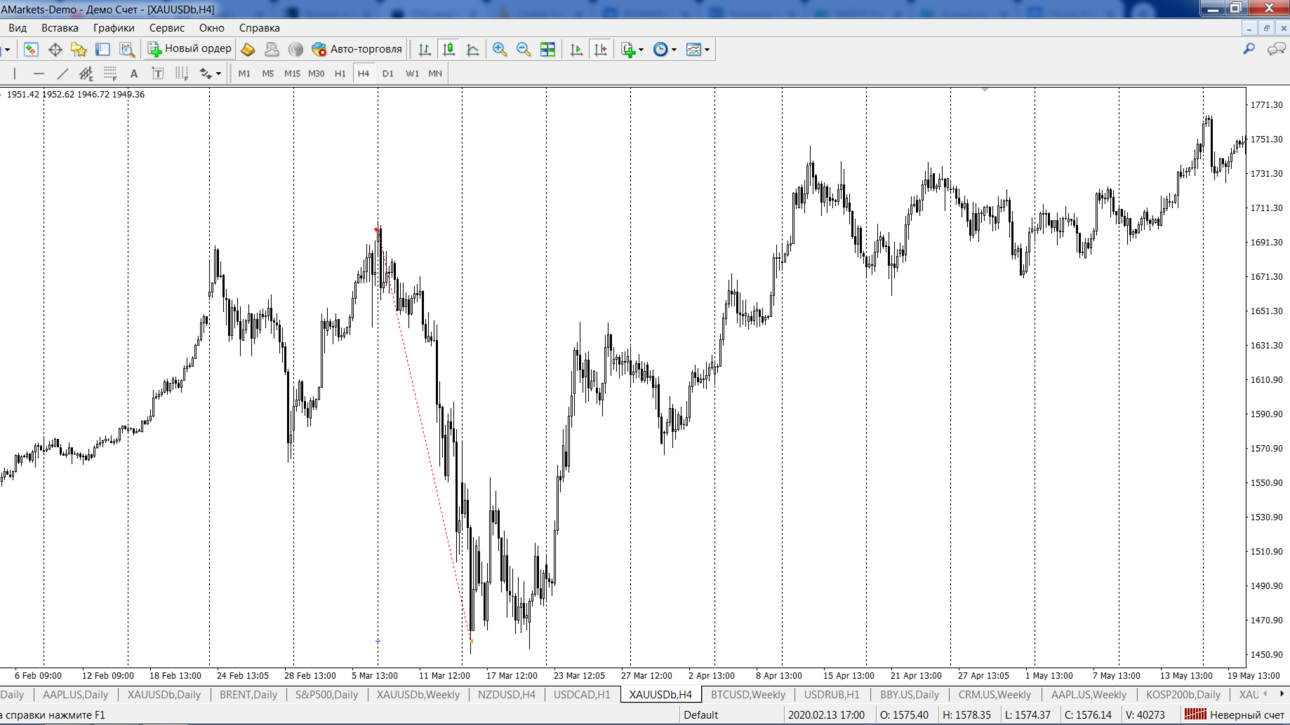Switch to USDCAD,H1 chart tab
1290x725 pixels.
coord(582,695)
